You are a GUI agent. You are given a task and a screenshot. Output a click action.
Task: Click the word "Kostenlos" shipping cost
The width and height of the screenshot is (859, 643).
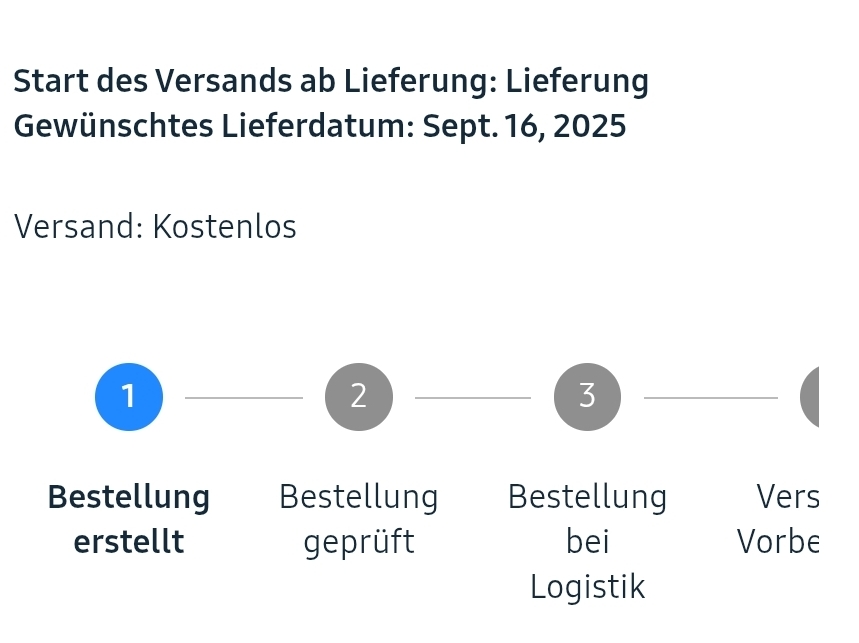click(x=224, y=227)
